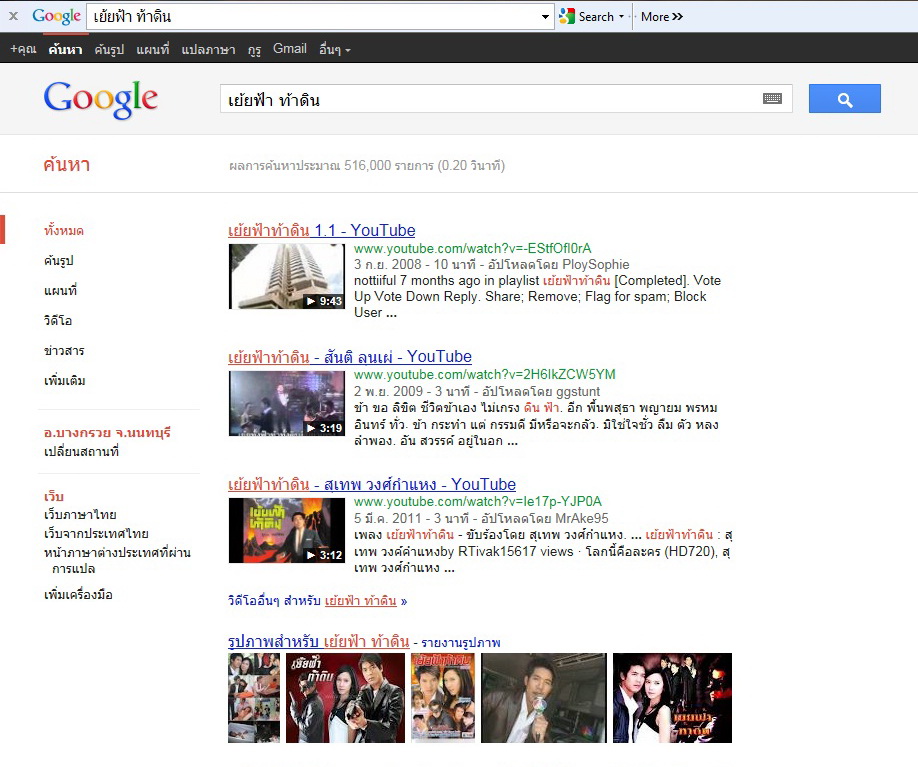Open แผนที่ in the black navigation bar

click(x=153, y=49)
